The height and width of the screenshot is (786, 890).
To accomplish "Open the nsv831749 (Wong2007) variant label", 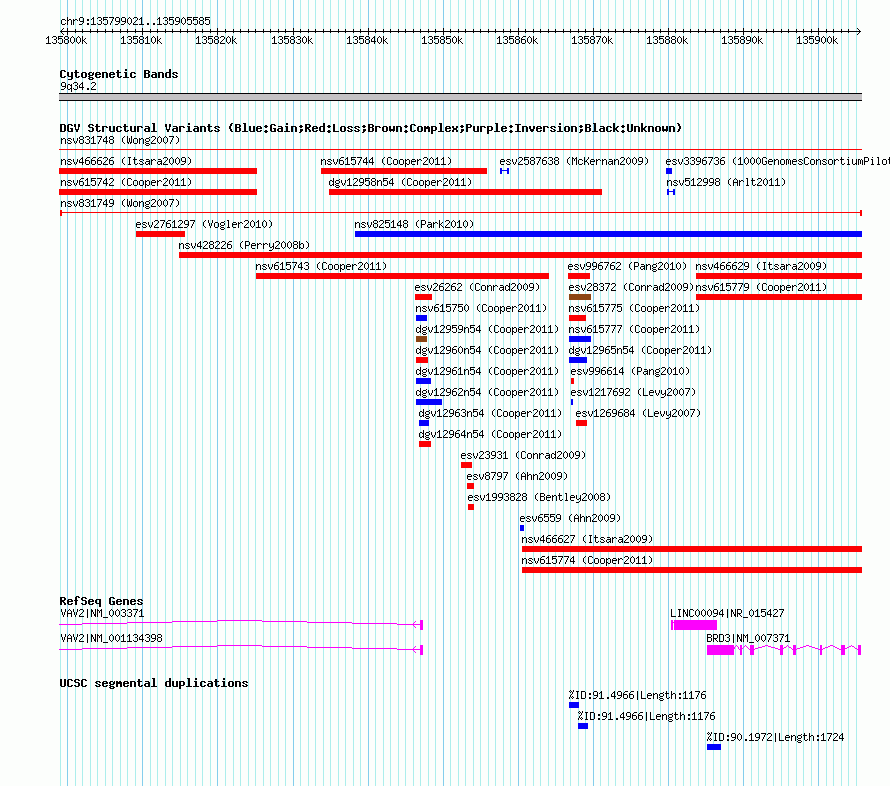I will point(120,203).
